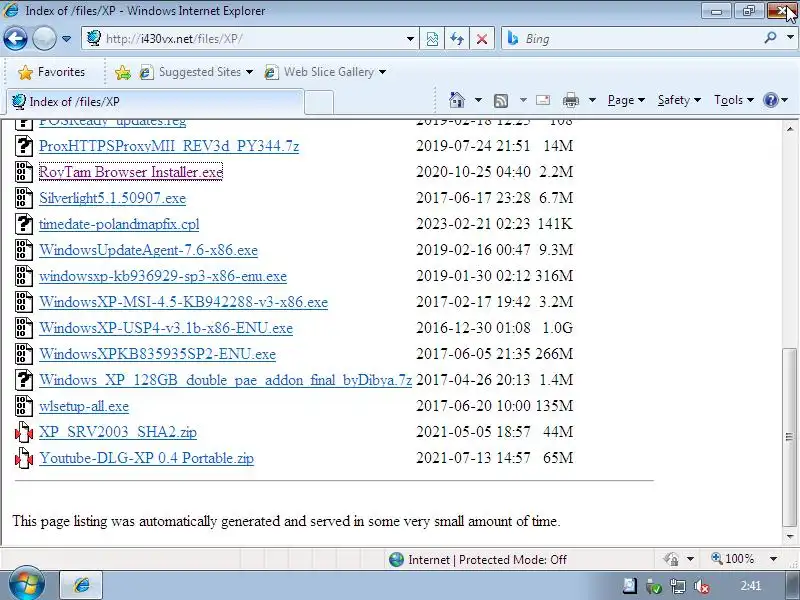
Task: Open ProxHTTPSProxyMII_REV3d_PY344.7z link
Action: [169, 146]
